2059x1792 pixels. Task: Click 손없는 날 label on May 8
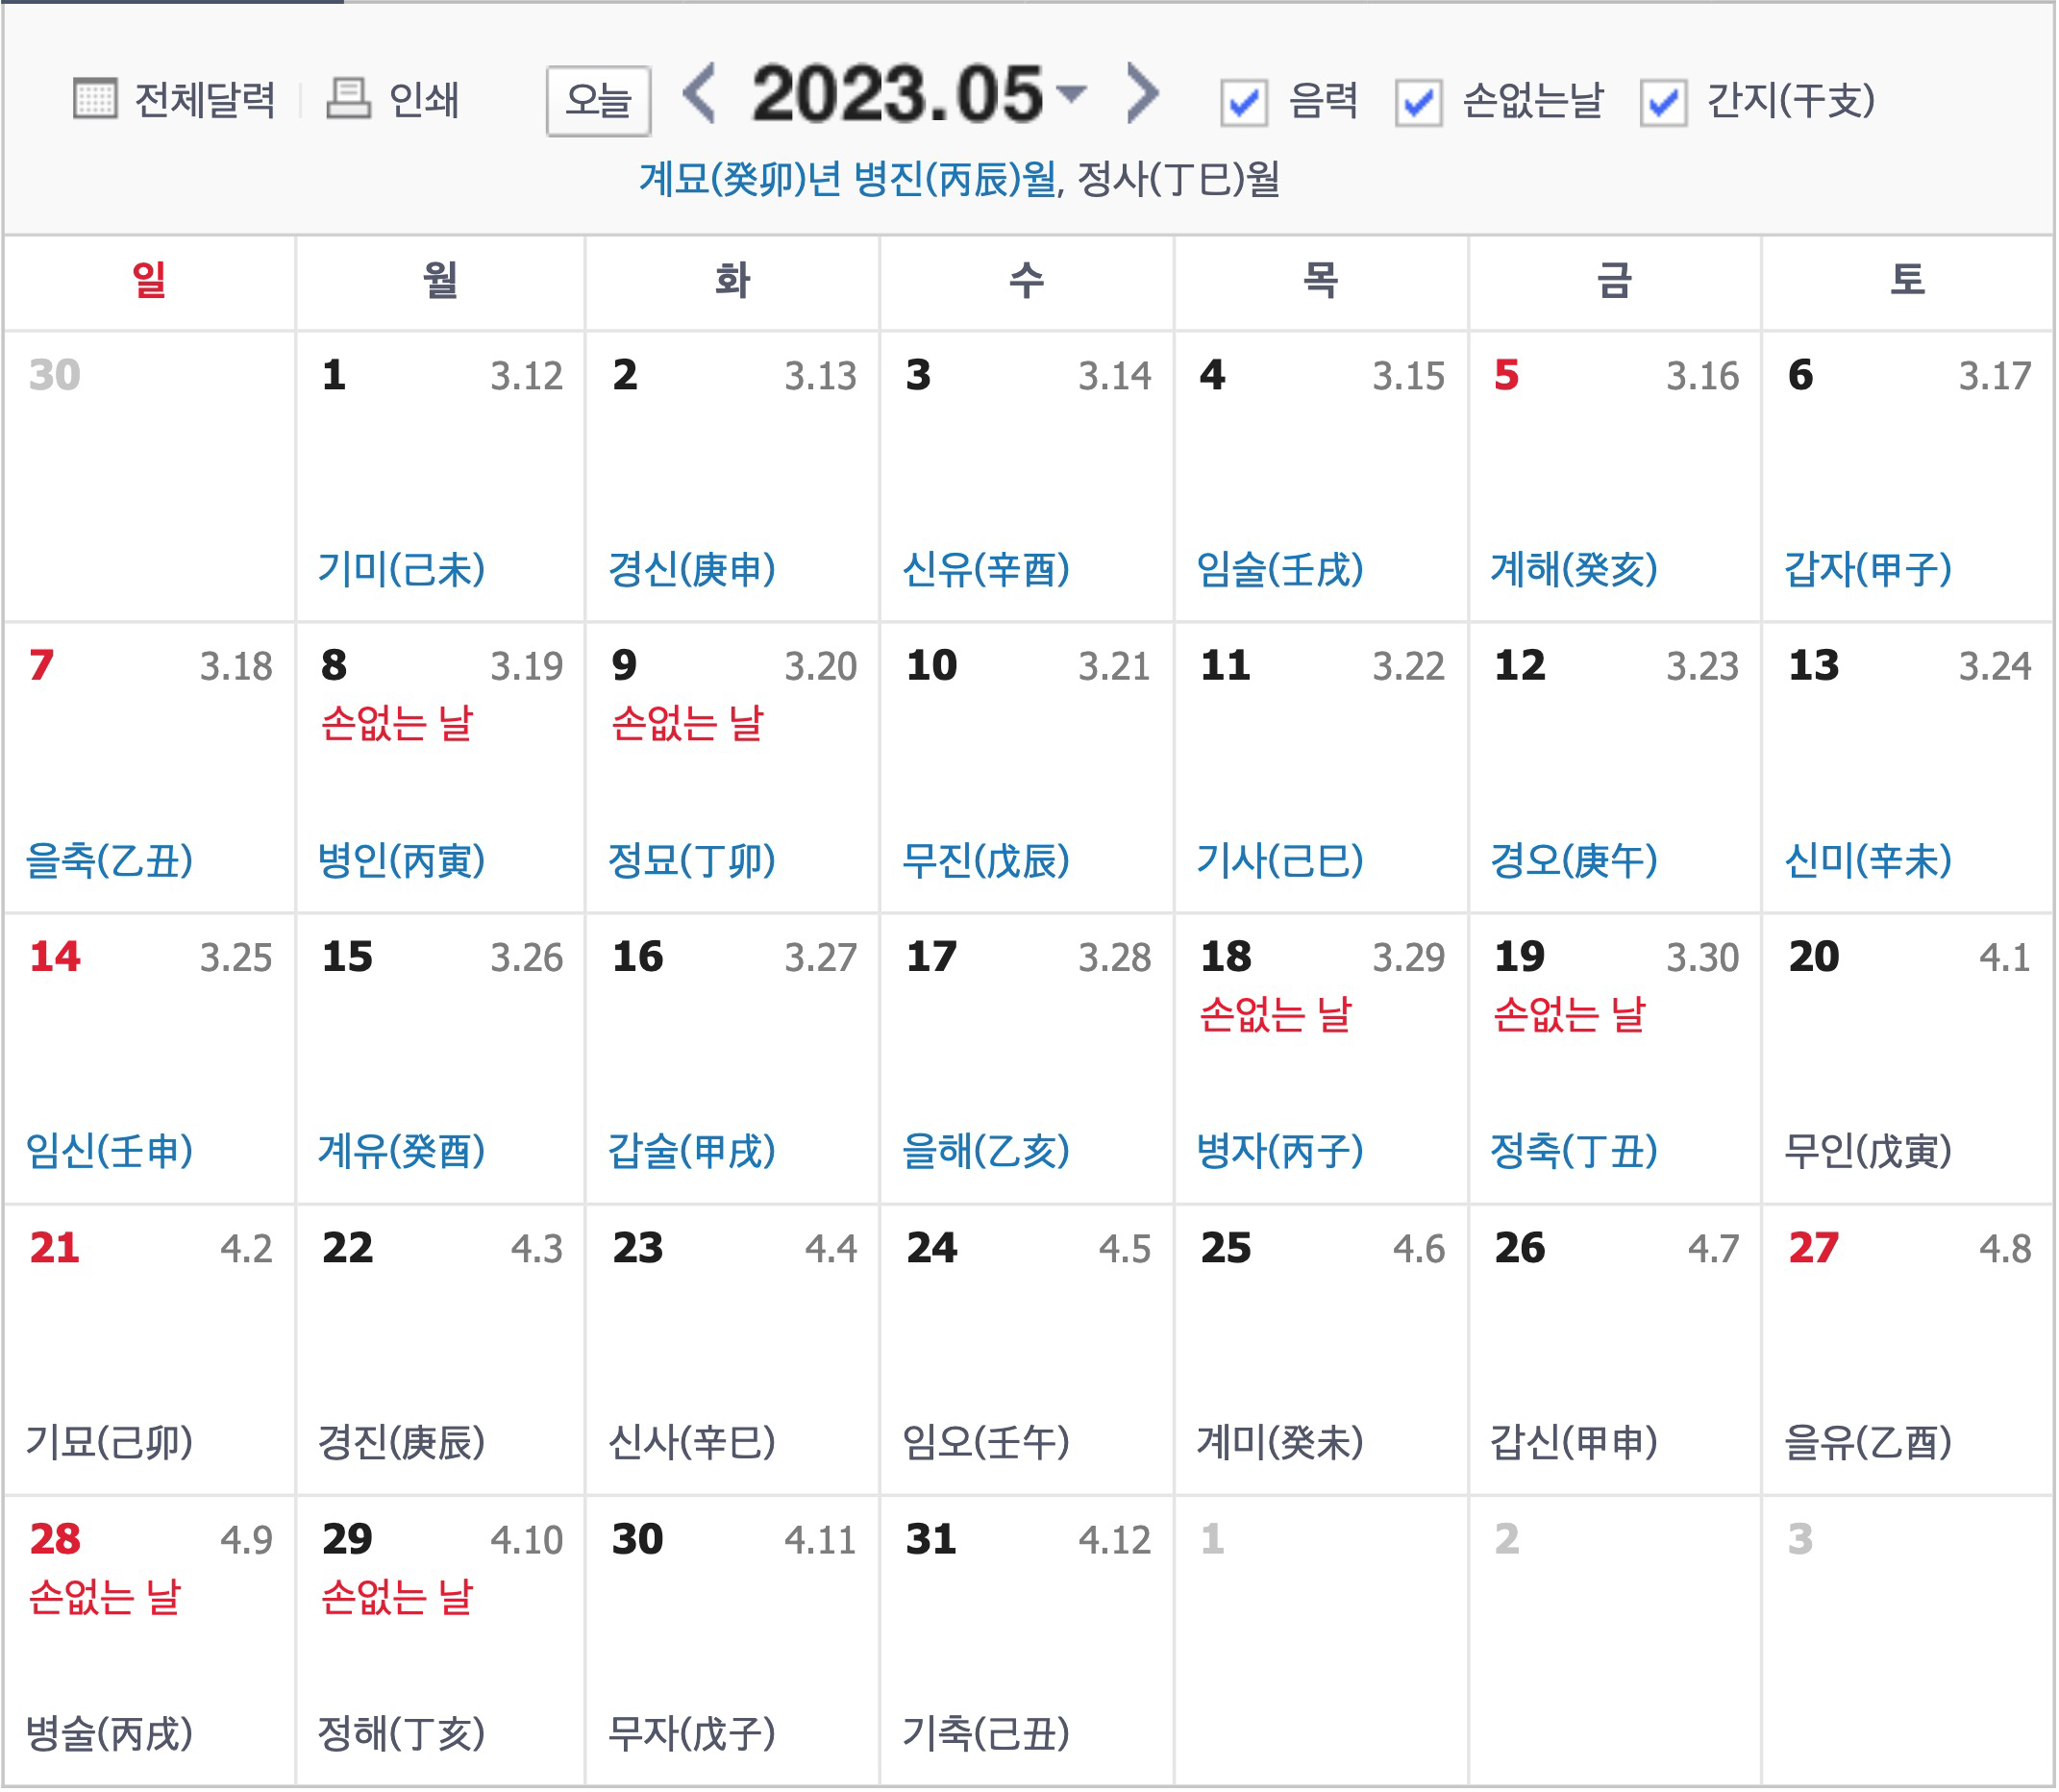pyautogui.click(x=396, y=722)
